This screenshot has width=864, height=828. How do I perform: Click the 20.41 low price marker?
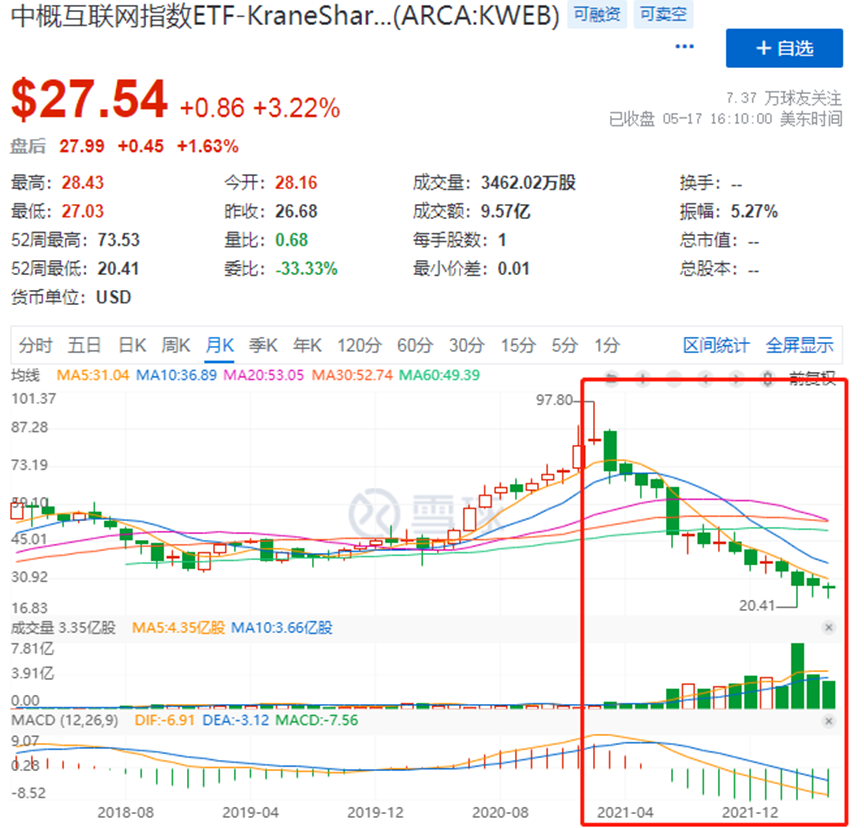(x=757, y=605)
